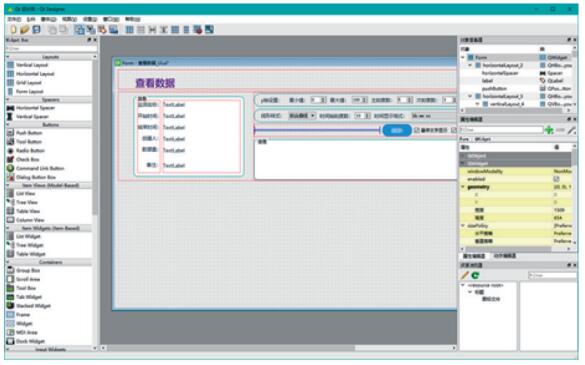Click the pencil edit resources icon

click(464, 275)
